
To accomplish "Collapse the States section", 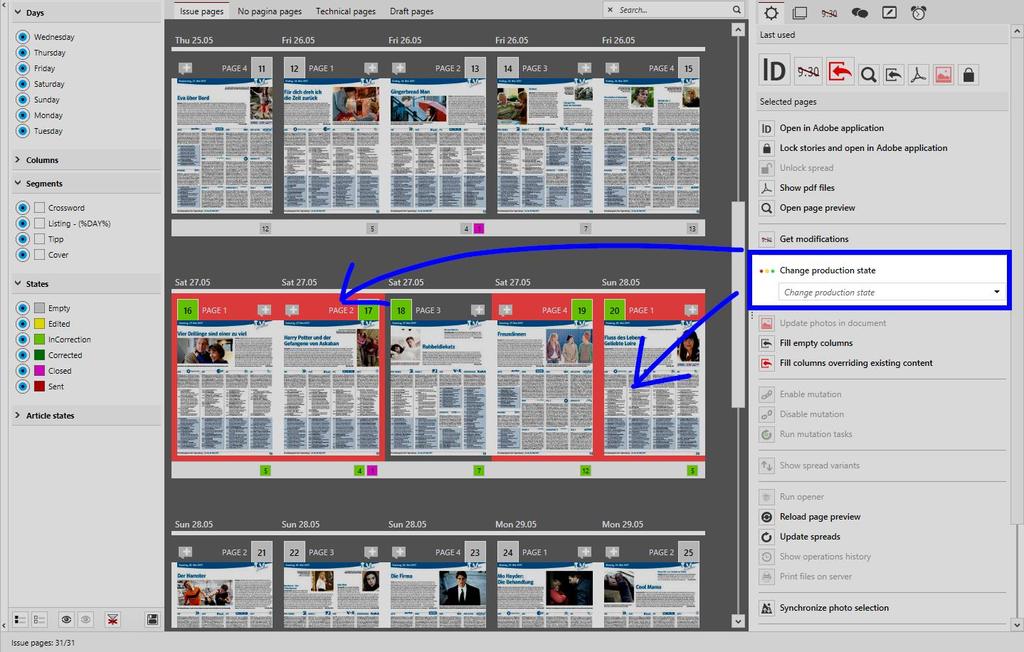I will (18, 284).
